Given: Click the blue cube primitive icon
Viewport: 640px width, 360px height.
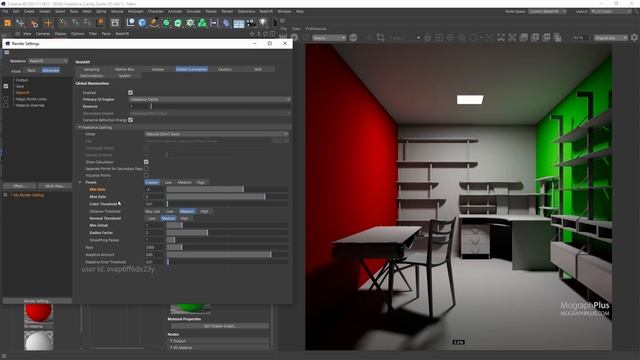Looking at the screenshot, I should tap(142, 23).
